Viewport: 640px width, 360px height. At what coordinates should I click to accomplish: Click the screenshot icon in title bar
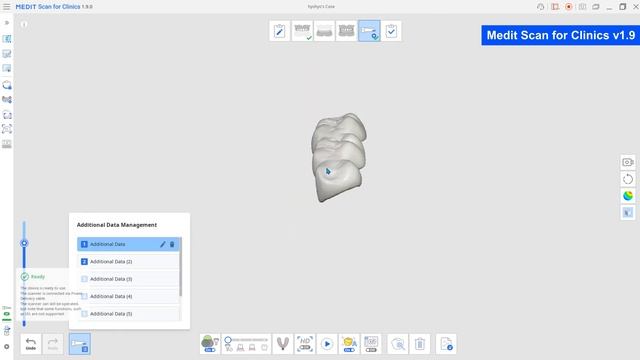pyautogui.click(x=582, y=7)
